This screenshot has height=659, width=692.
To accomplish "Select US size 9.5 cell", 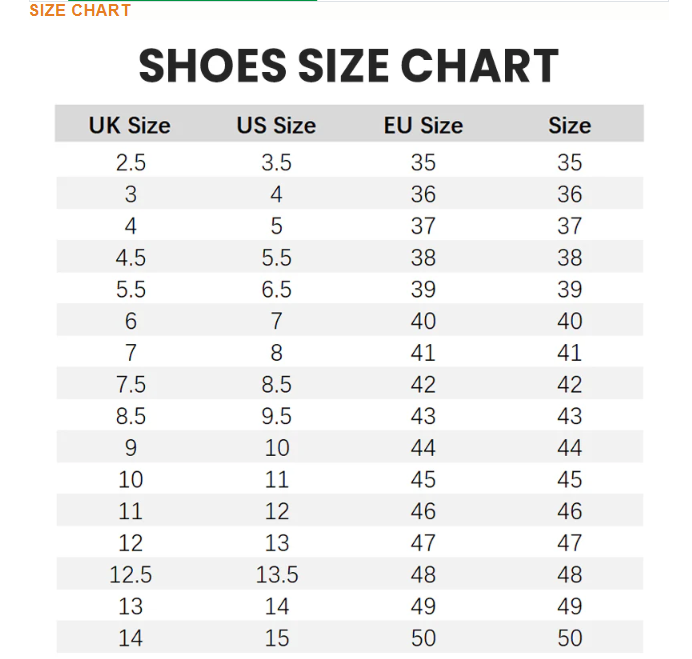I will point(276,416).
